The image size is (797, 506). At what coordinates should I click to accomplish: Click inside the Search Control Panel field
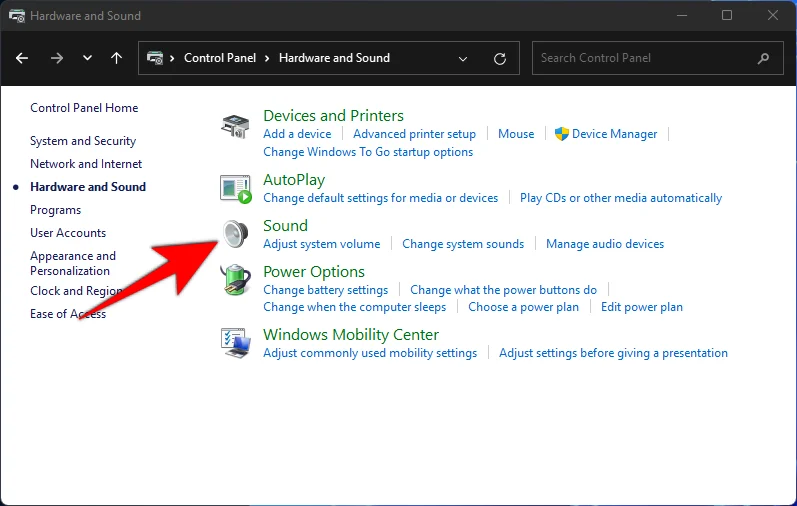645,58
